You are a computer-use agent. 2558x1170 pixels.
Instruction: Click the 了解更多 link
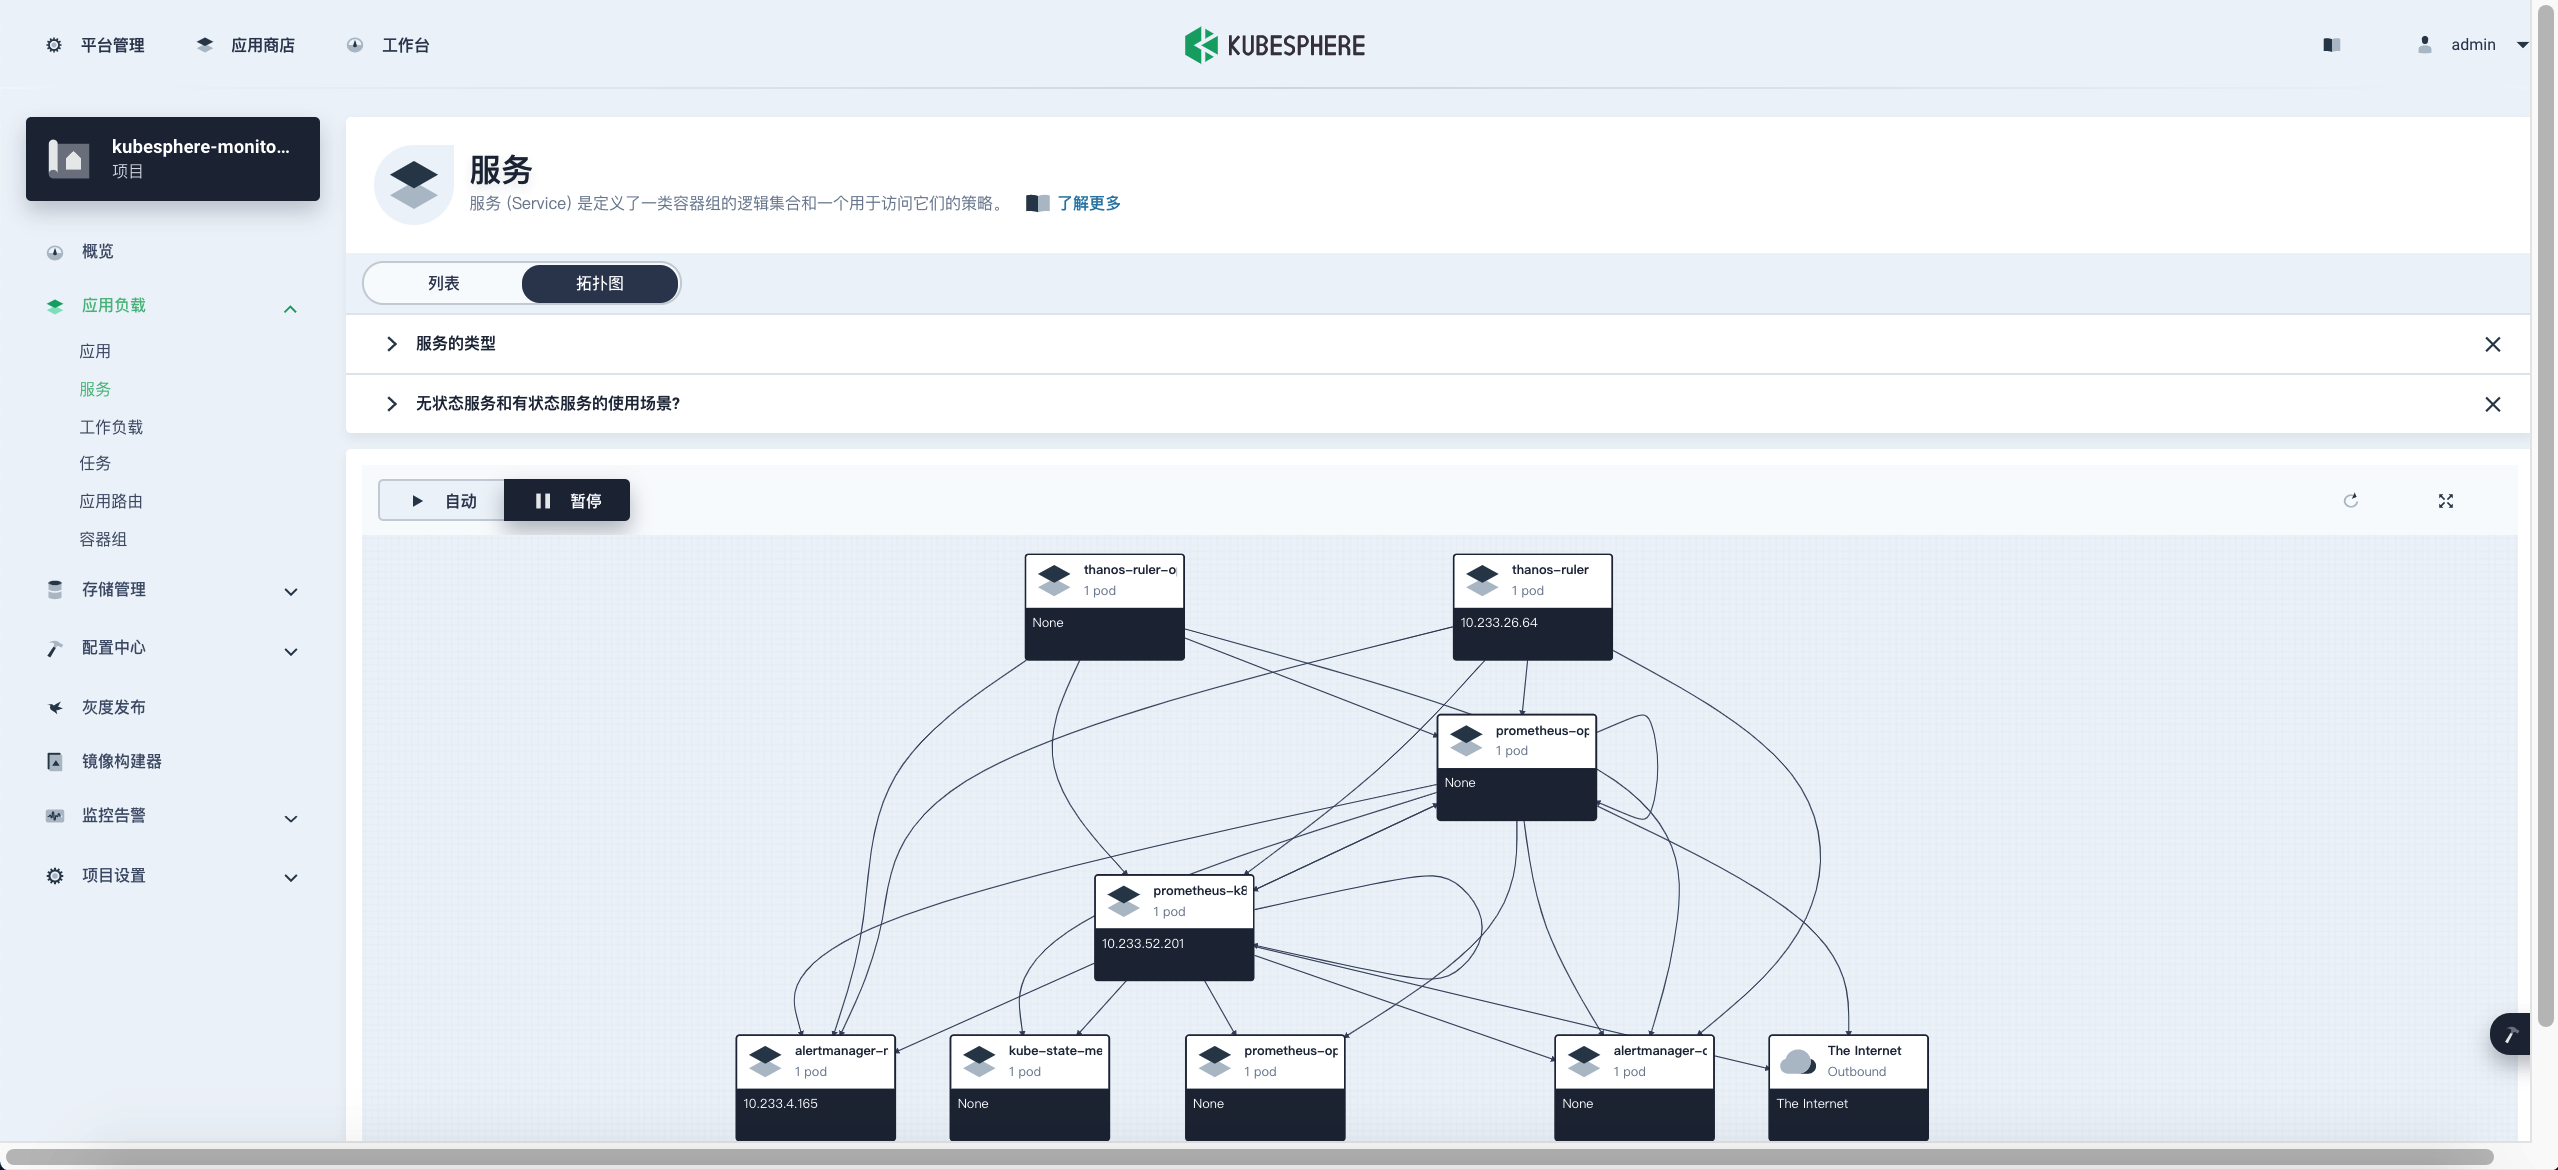(1088, 203)
